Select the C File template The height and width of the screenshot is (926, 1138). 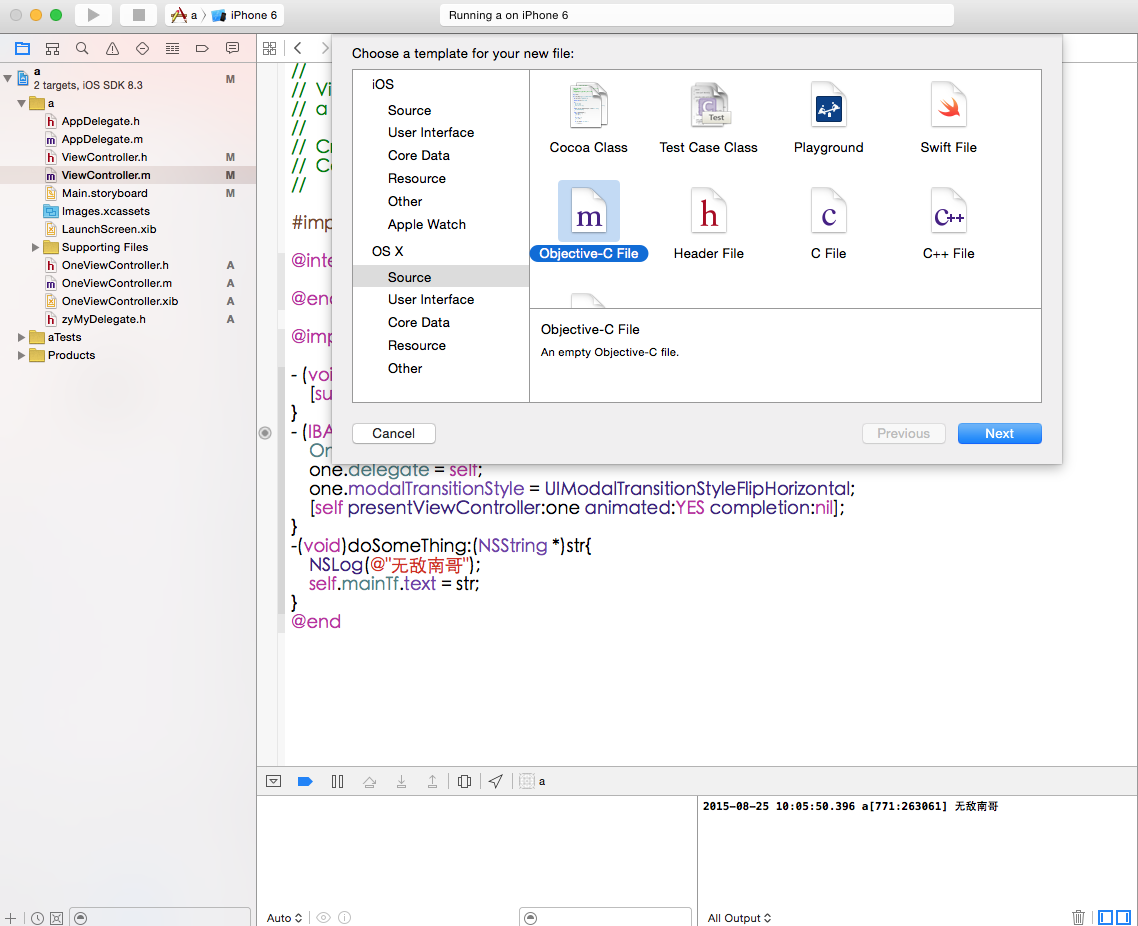[x=828, y=221]
